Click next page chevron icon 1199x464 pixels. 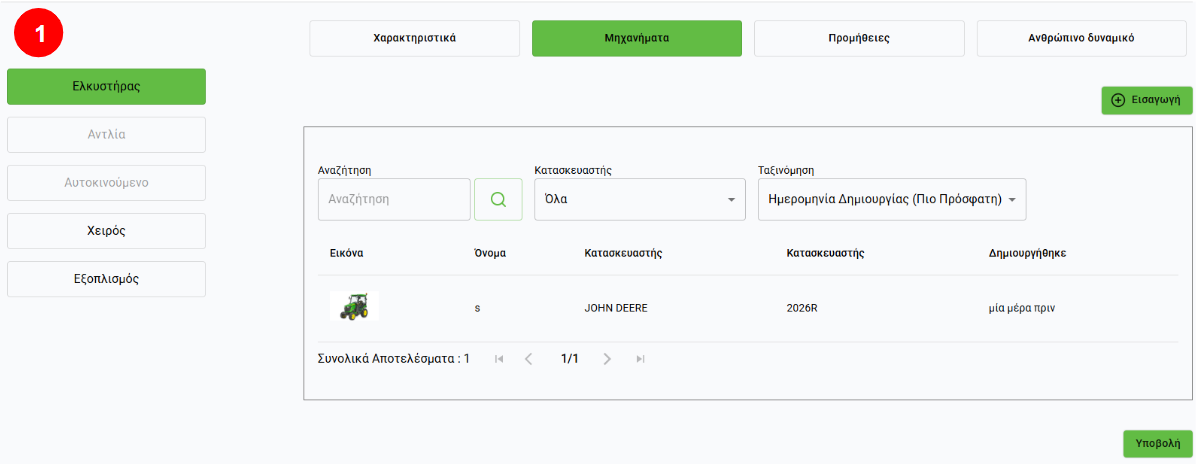(607, 358)
